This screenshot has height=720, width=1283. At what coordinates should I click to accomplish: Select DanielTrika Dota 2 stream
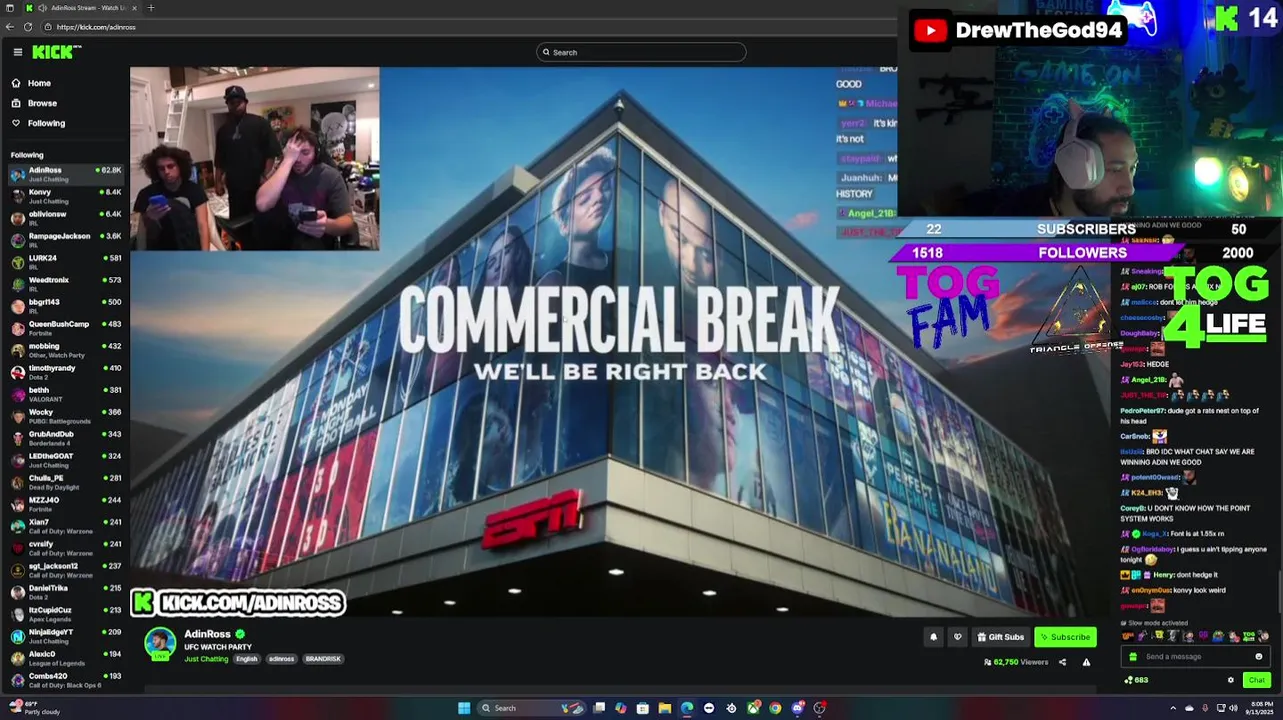[65, 592]
